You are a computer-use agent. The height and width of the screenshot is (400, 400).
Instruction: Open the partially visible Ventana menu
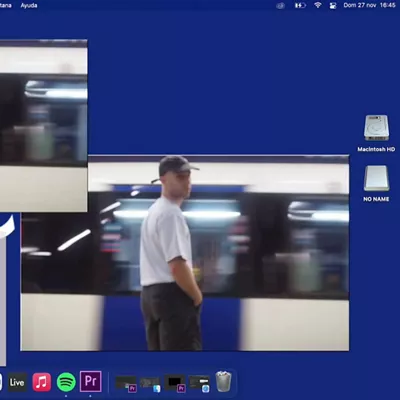(6, 5)
